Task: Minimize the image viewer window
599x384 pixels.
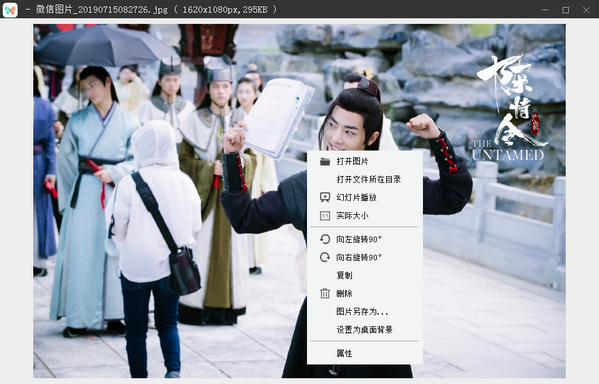Action: pos(545,10)
